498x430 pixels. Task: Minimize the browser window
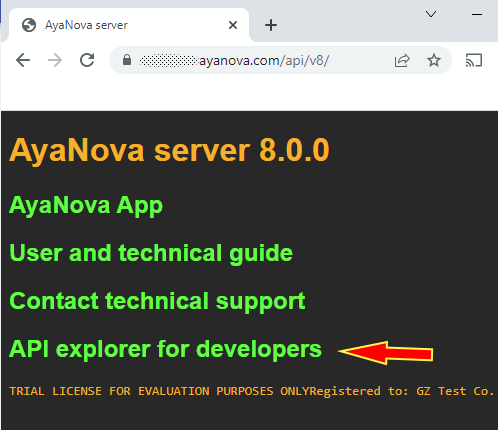[x=477, y=14]
